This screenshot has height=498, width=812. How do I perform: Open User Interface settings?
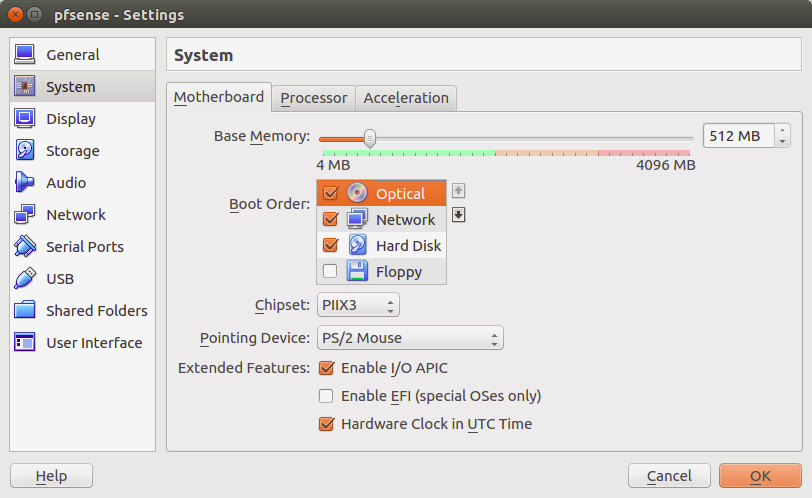[x=82, y=342]
